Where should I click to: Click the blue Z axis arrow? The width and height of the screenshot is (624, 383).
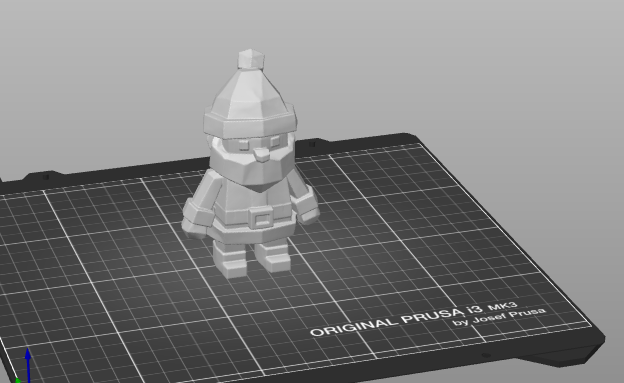[x=28, y=365]
